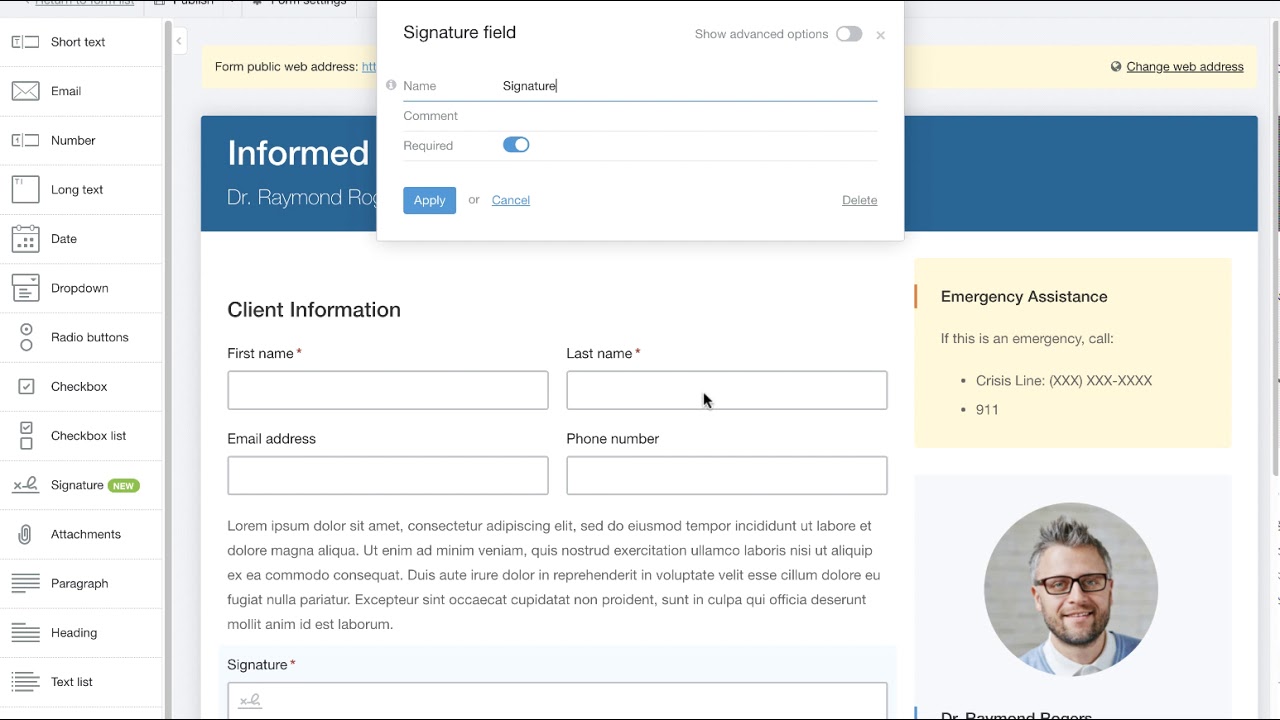Select the Signature field icon in sidebar
The height and width of the screenshot is (720, 1280).
[x=26, y=485]
